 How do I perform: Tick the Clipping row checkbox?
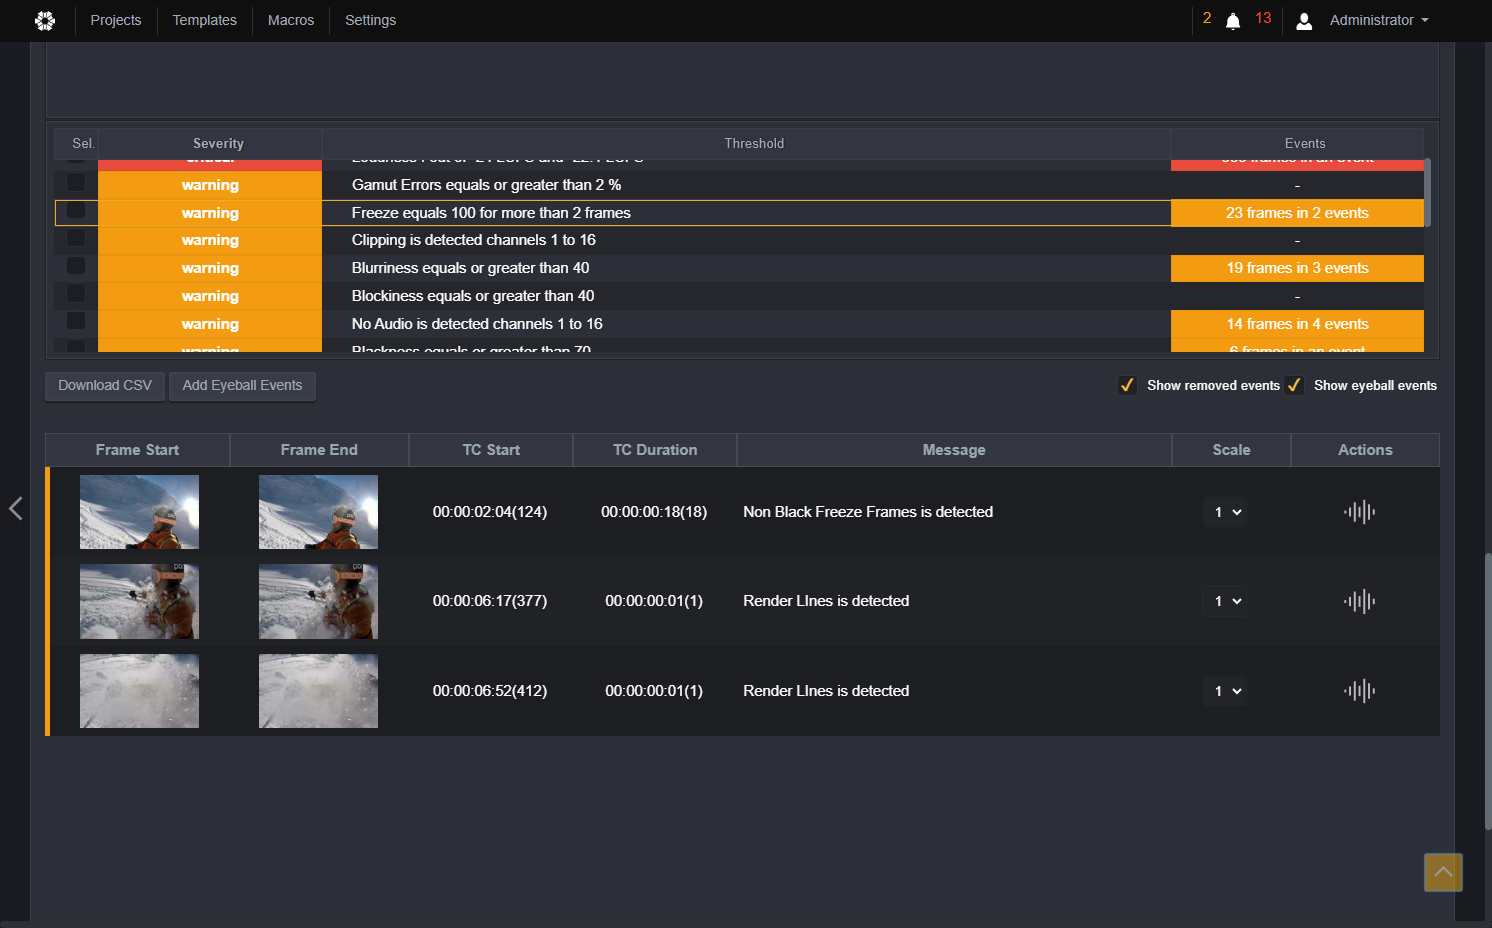click(x=76, y=238)
